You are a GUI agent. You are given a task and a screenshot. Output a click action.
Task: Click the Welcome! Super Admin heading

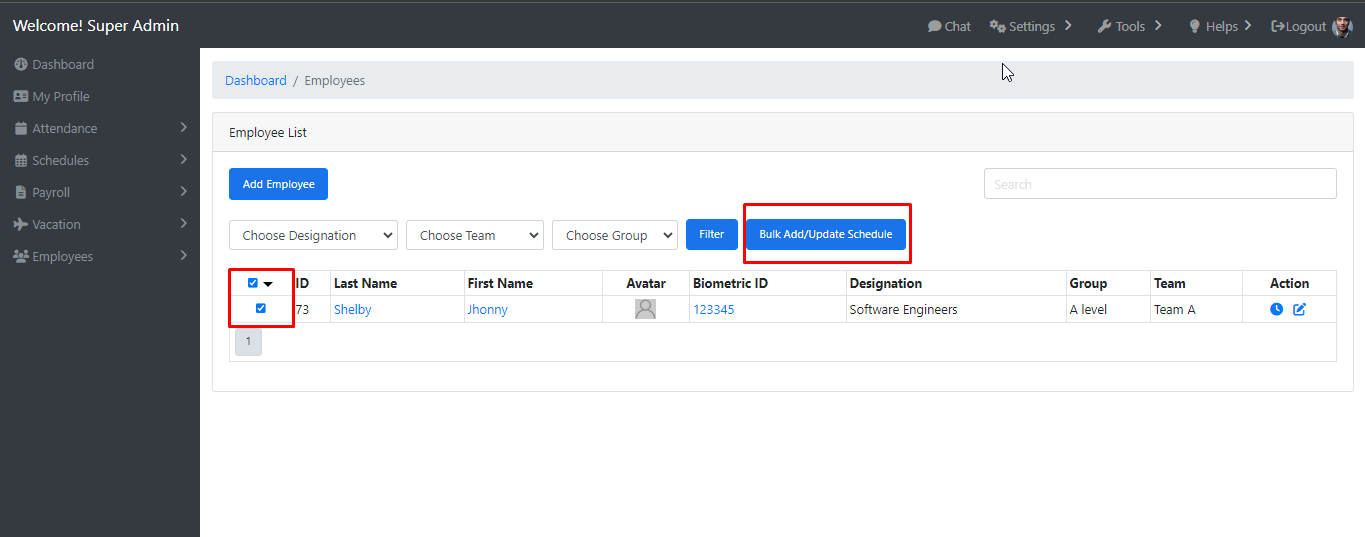click(96, 25)
